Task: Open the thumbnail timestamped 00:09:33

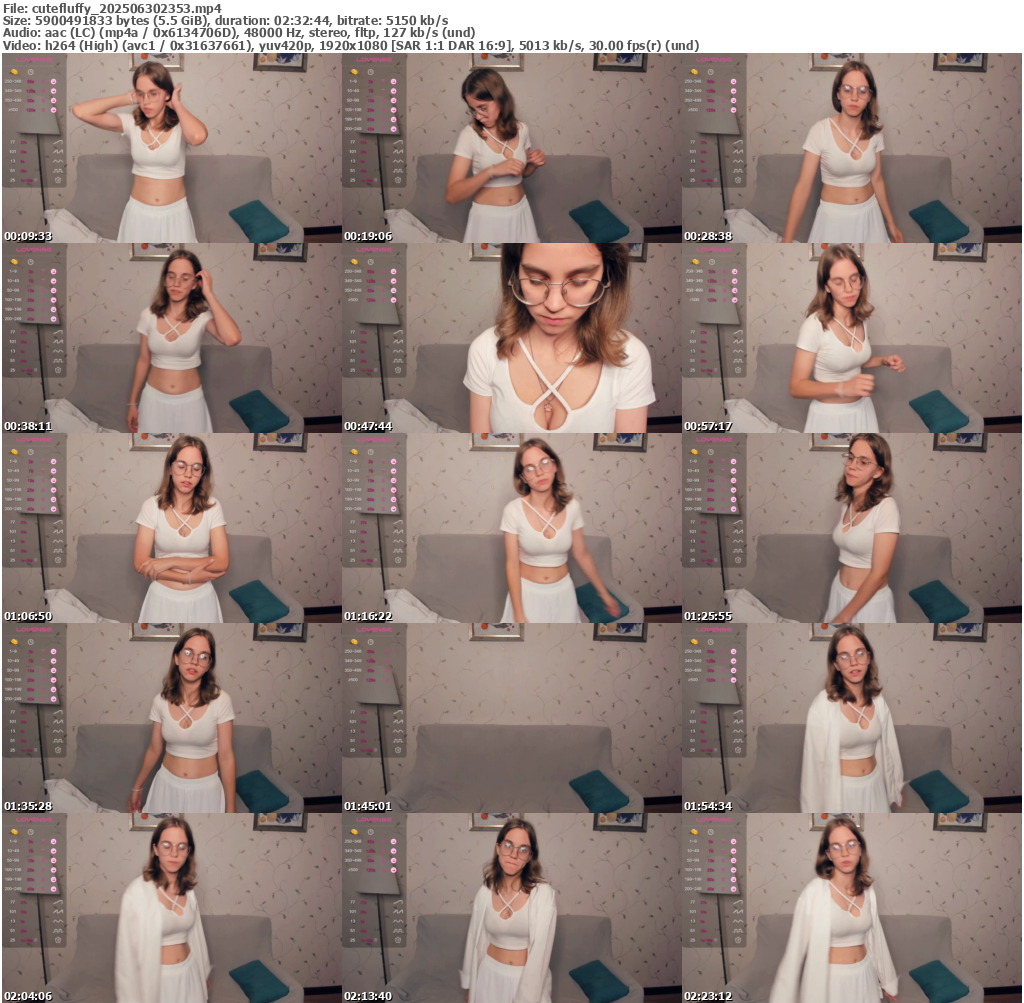Action: [x=171, y=148]
